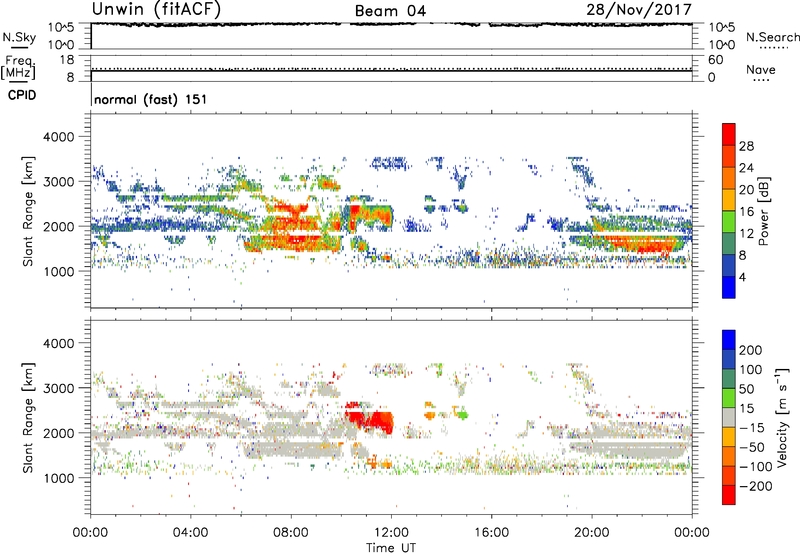Click the "Velocity [m s-1]" colorbar title
Screen dimensions: 800x554
coord(782,417)
